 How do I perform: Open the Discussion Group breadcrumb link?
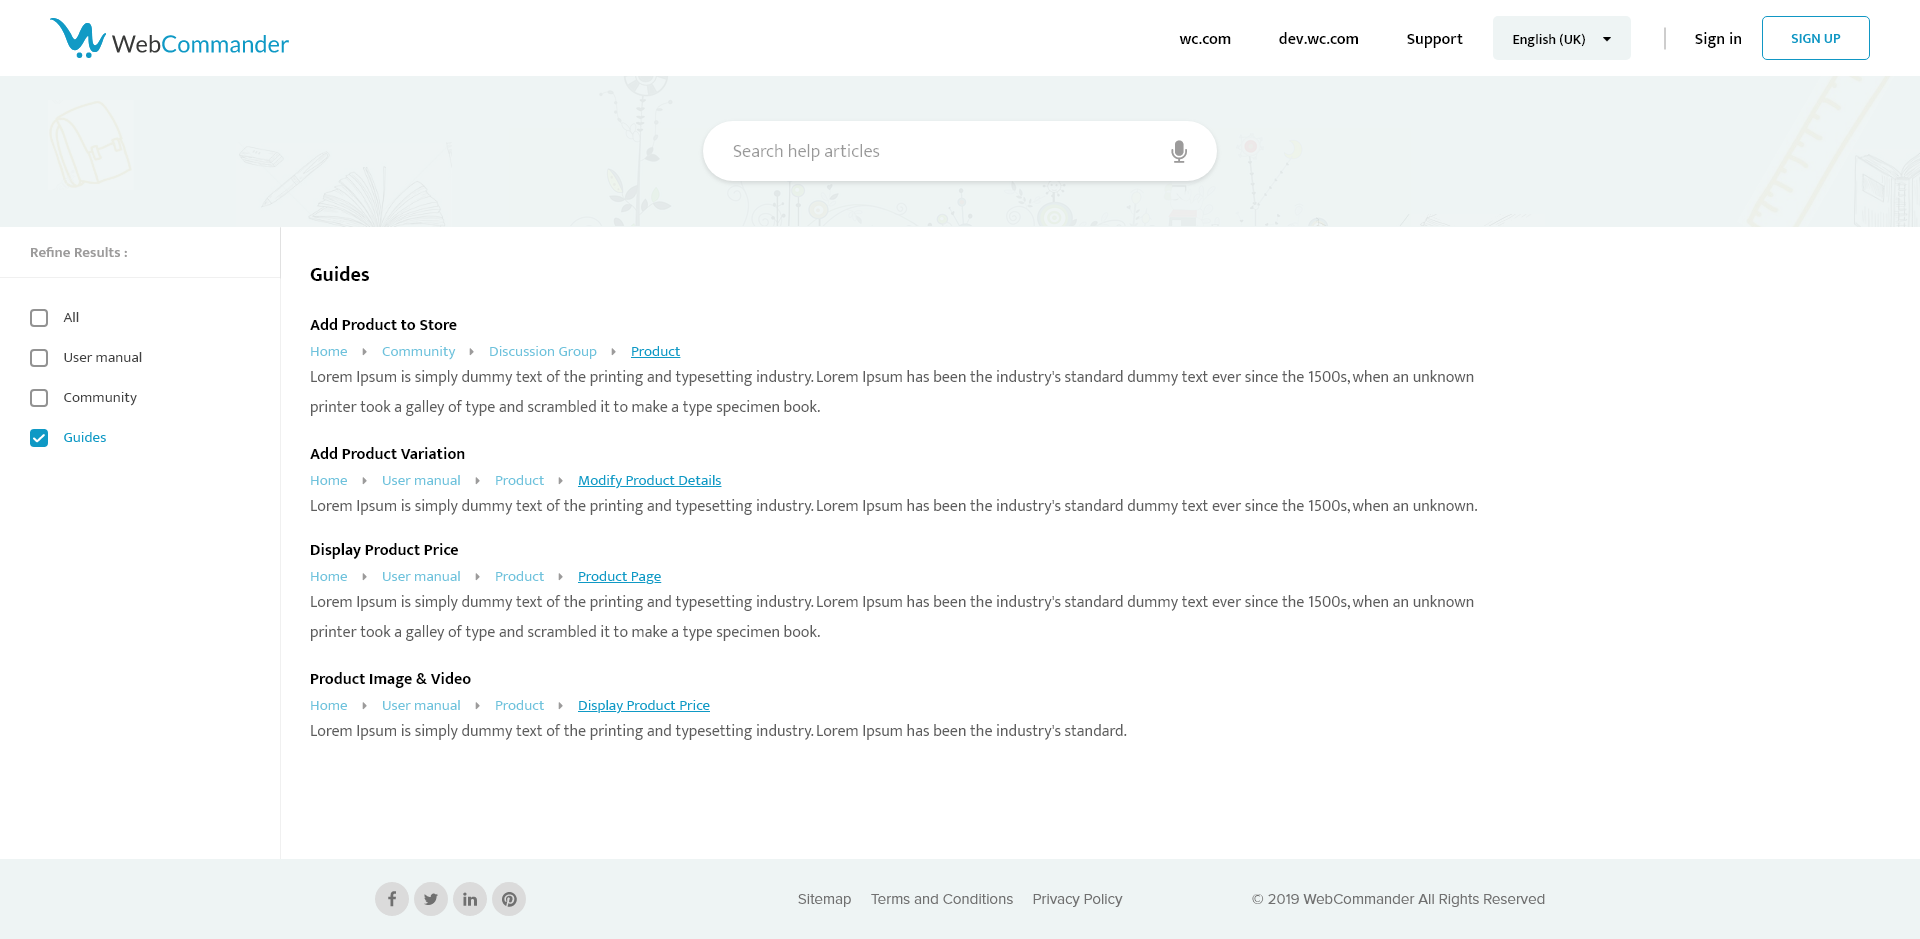[x=542, y=352]
